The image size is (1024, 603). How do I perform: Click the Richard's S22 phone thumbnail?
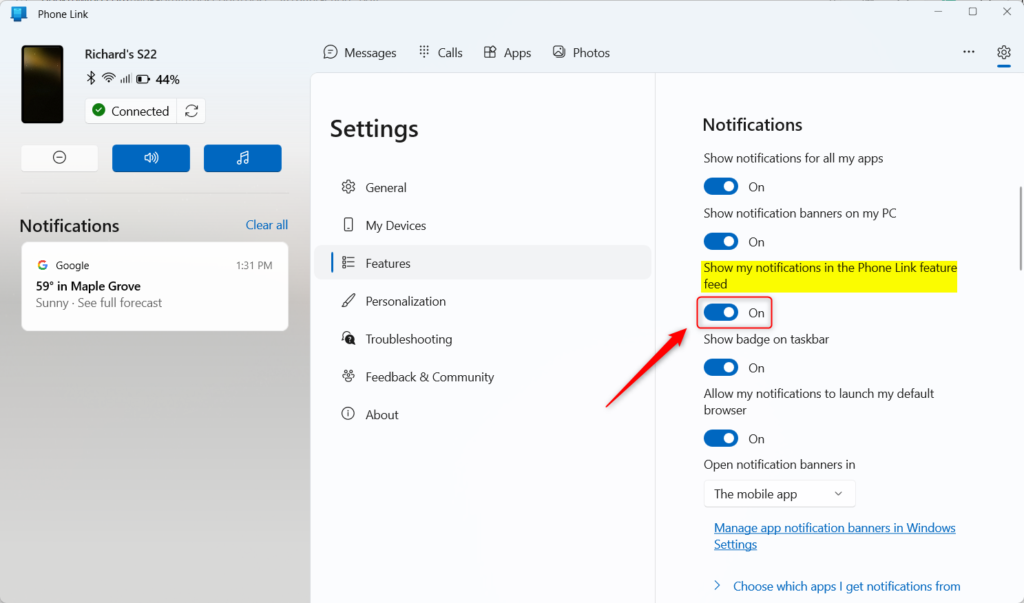pos(42,84)
